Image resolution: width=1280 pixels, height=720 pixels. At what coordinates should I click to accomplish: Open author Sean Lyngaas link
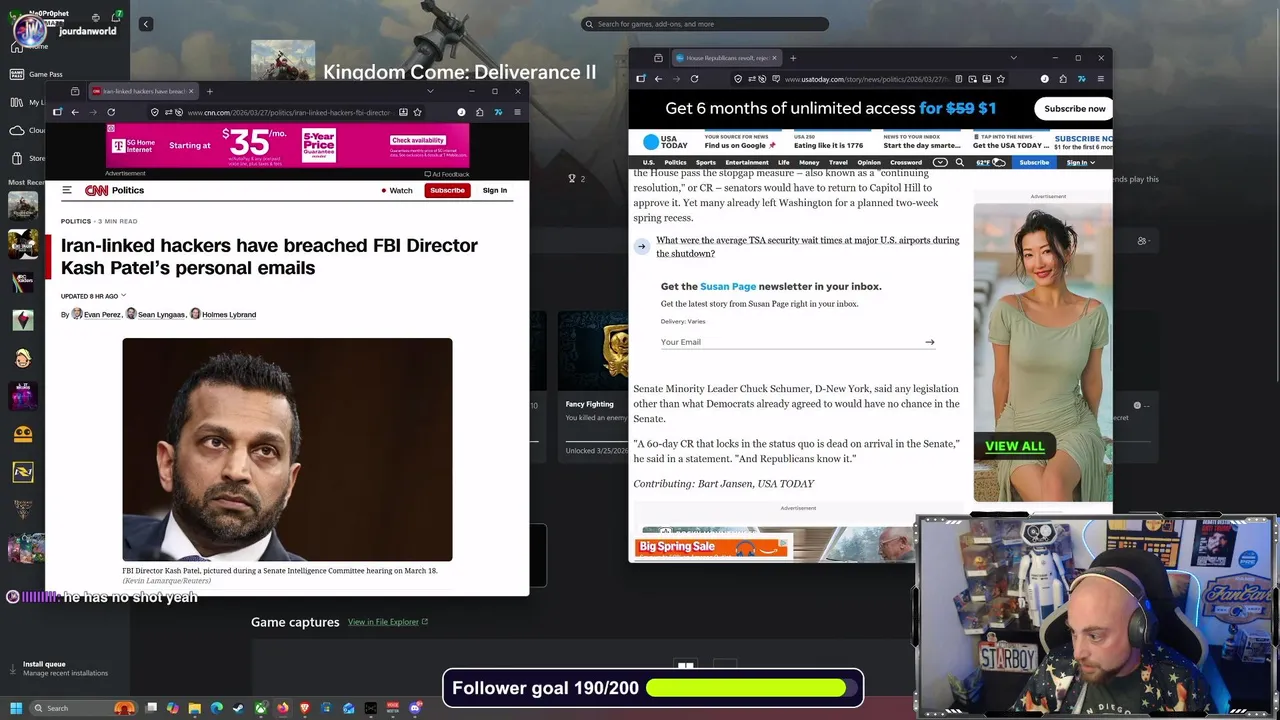(x=161, y=314)
